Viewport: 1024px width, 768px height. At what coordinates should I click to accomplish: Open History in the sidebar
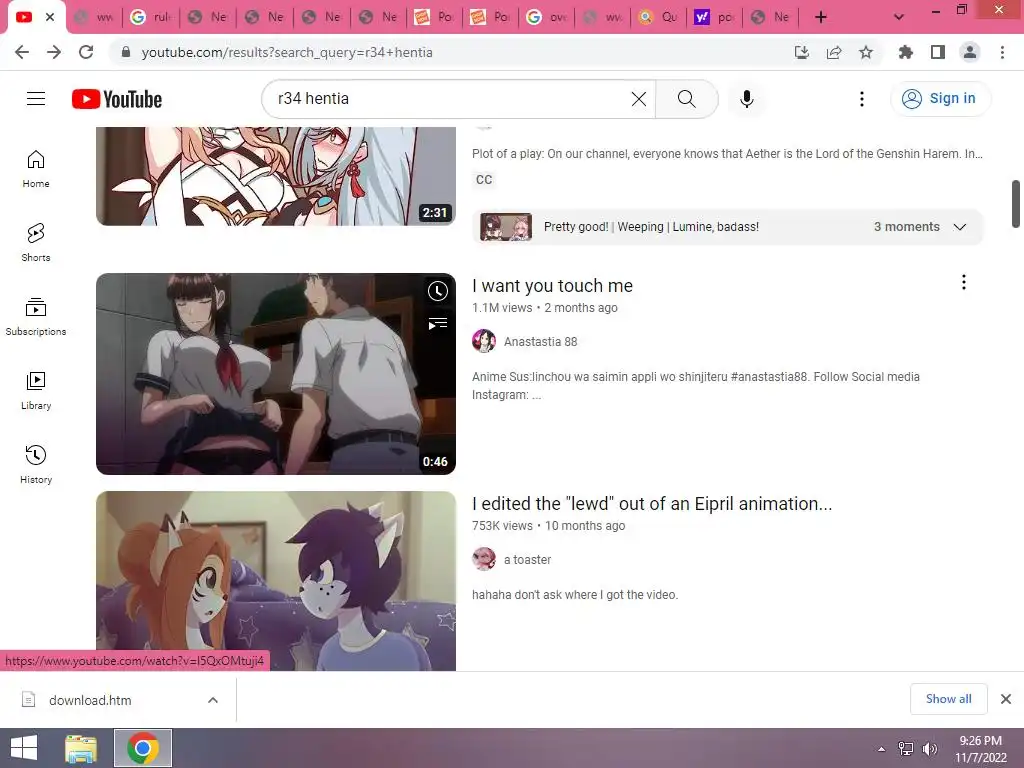pyautogui.click(x=36, y=464)
